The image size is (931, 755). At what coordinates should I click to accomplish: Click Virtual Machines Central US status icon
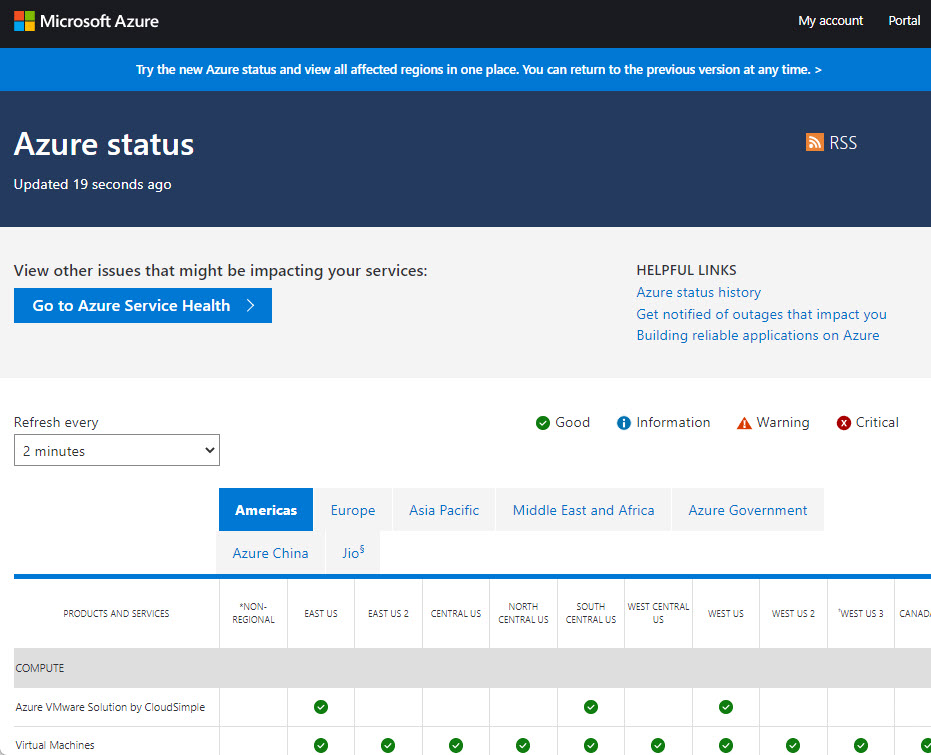[x=456, y=745]
